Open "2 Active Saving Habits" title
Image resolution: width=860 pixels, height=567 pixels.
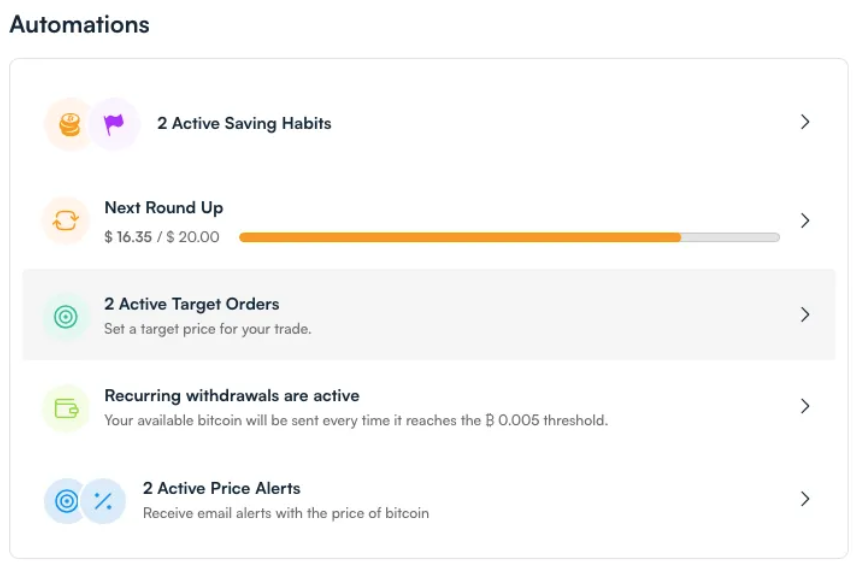(244, 123)
